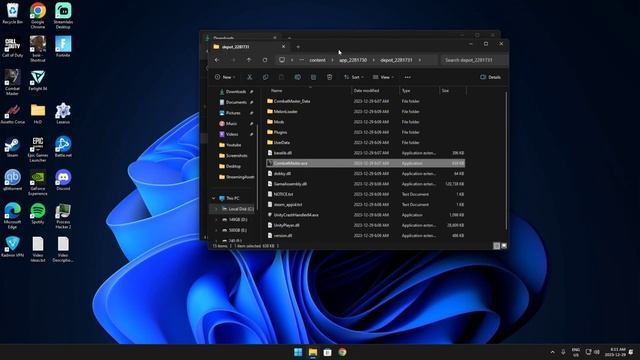Image resolution: width=640 pixels, height=360 pixels.
Task: Sort by the Size column header
Action: (453, 91)
